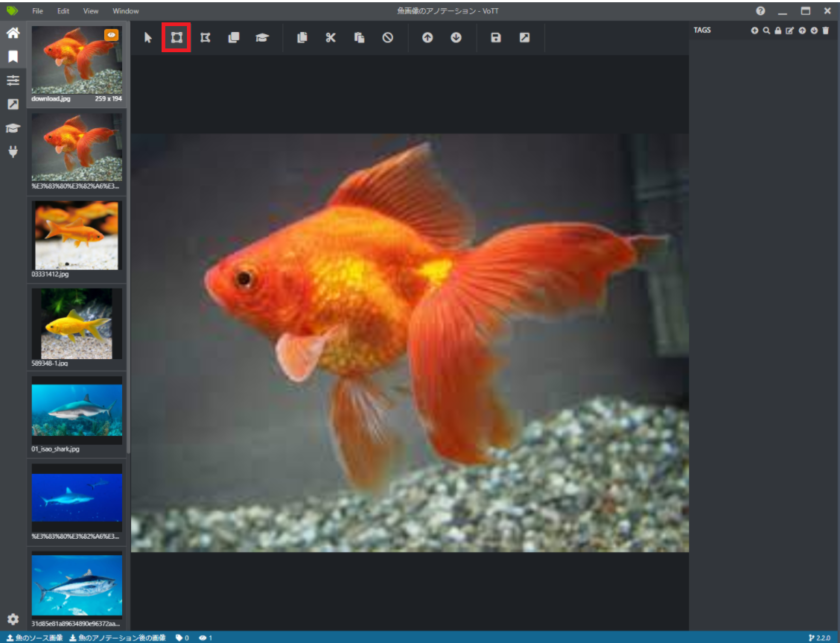Viewport: 840px width, 643px height.
Task: Open Connections plug icon in sidebar
Action: pyautogui.click(x=13, y=152)
